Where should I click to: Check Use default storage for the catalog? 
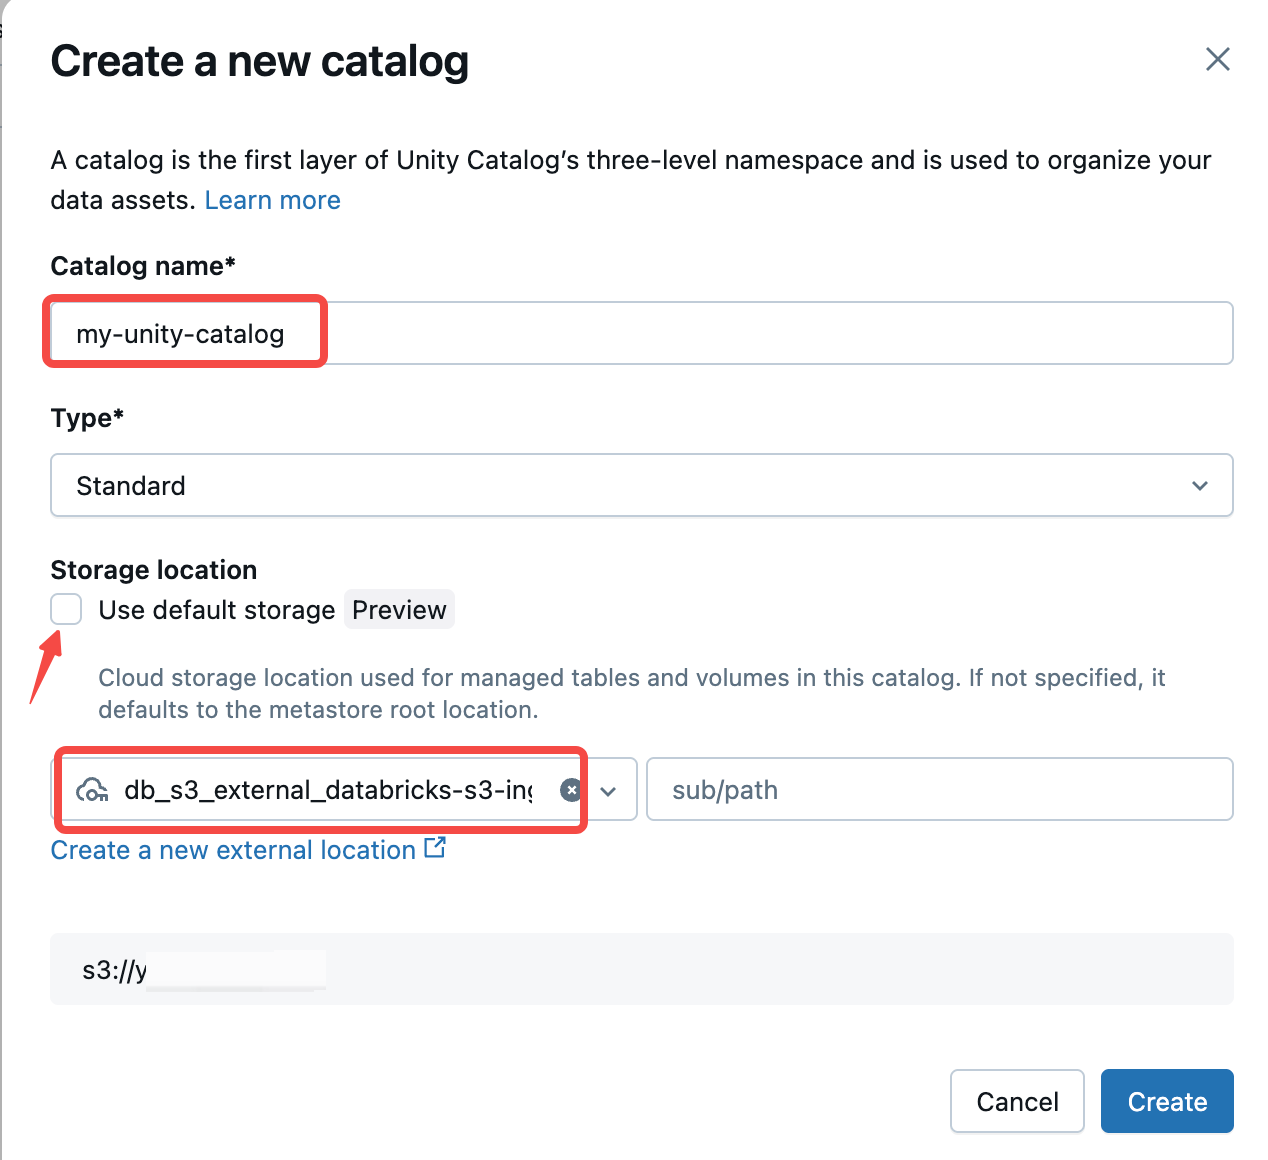tap(65, 609)
